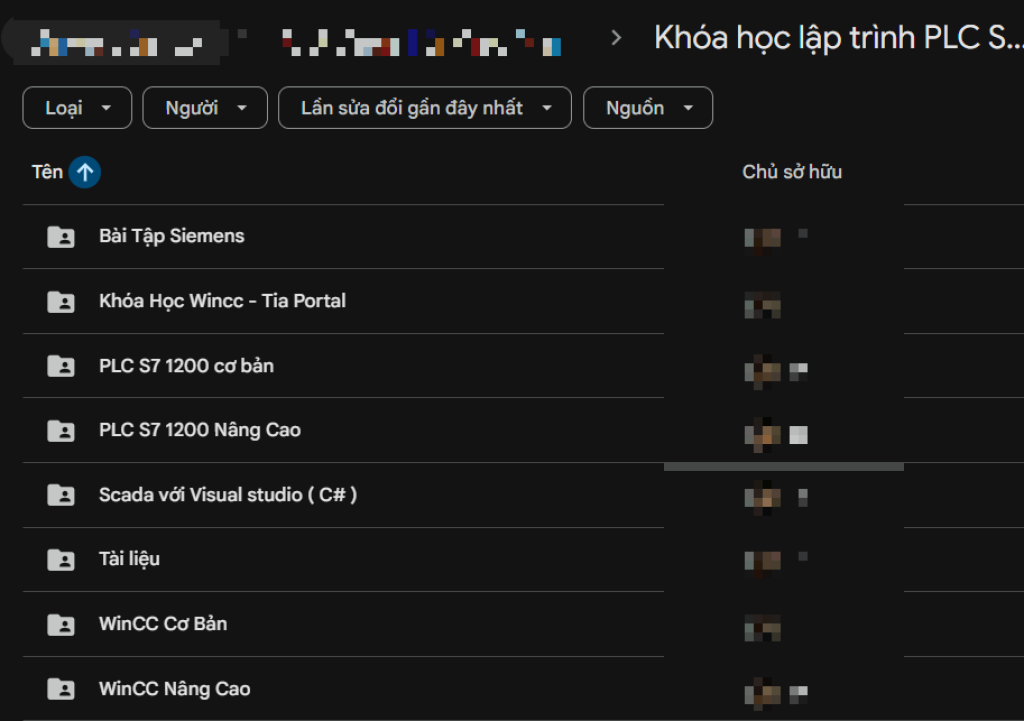This screenshot has height=721, width=1024.
Task: Click owner avatar in the Tài liệu row
Action: [763, 560]
